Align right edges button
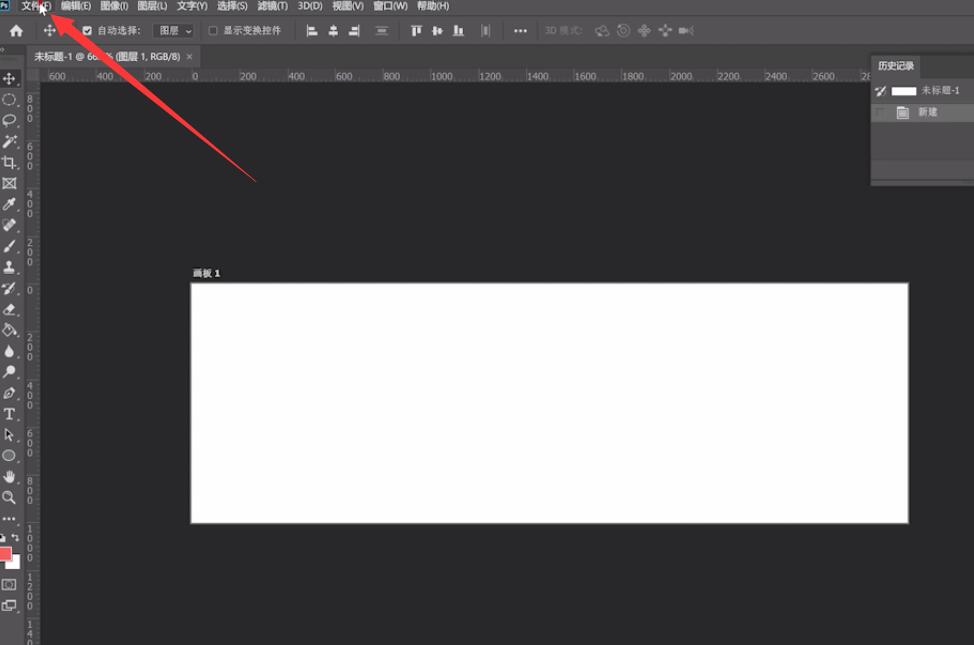This screenshot has width=974, height=645. coord(354,30)
